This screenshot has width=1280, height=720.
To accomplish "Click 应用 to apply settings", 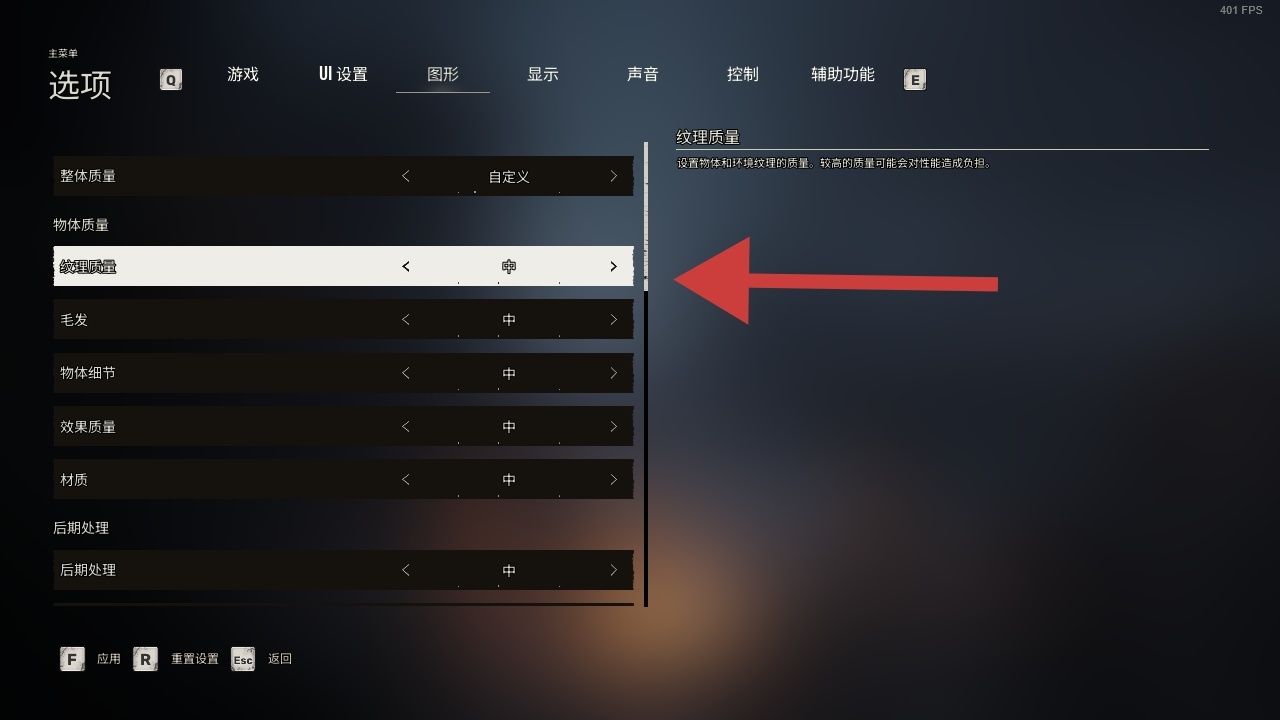I will click(109, 659).
